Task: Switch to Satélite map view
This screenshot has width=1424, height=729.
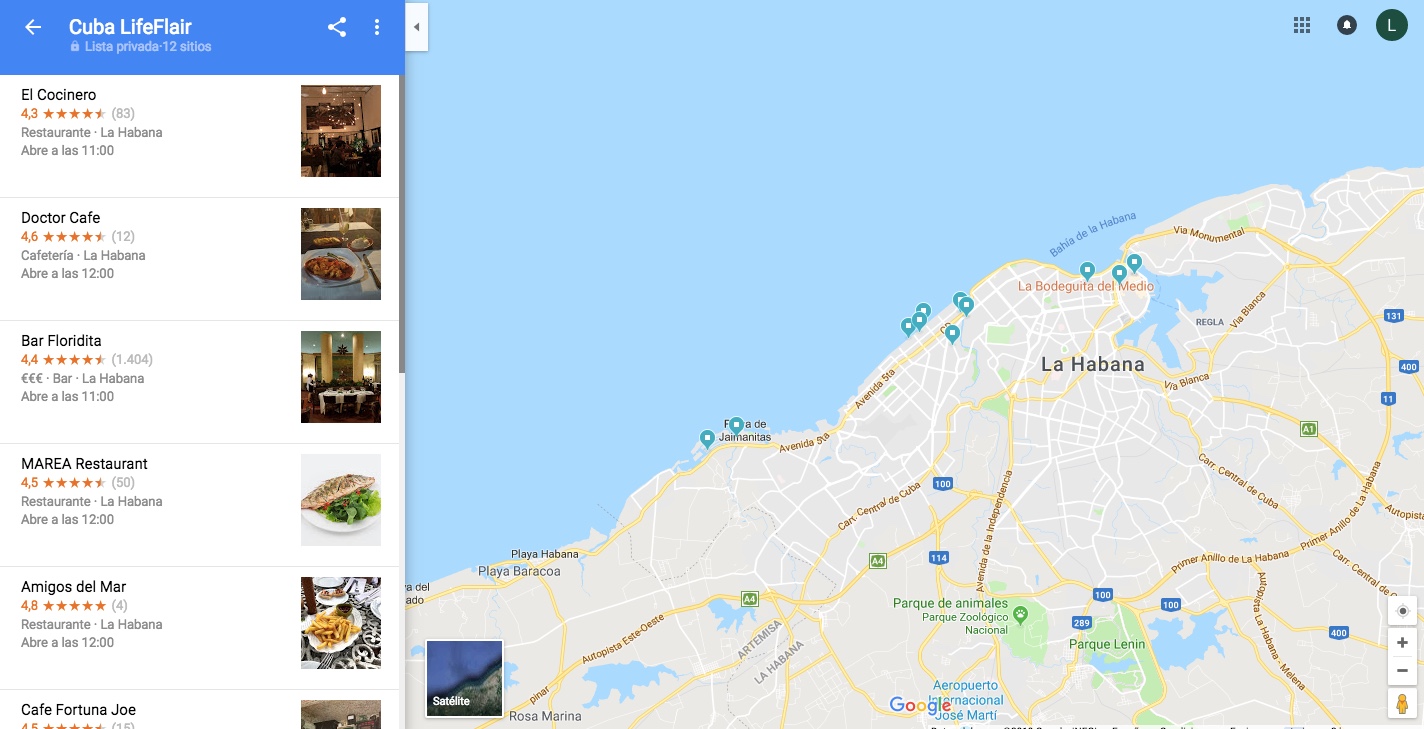Action: [464, 678]
